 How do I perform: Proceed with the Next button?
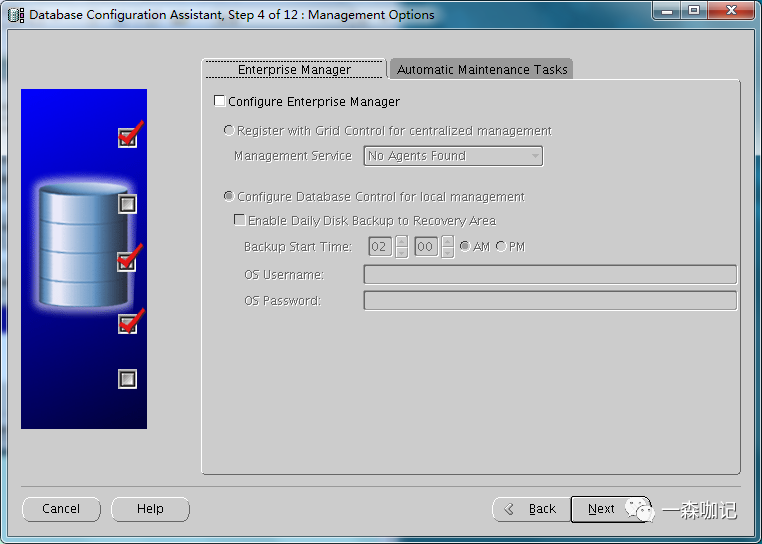(x=611, y=509)
